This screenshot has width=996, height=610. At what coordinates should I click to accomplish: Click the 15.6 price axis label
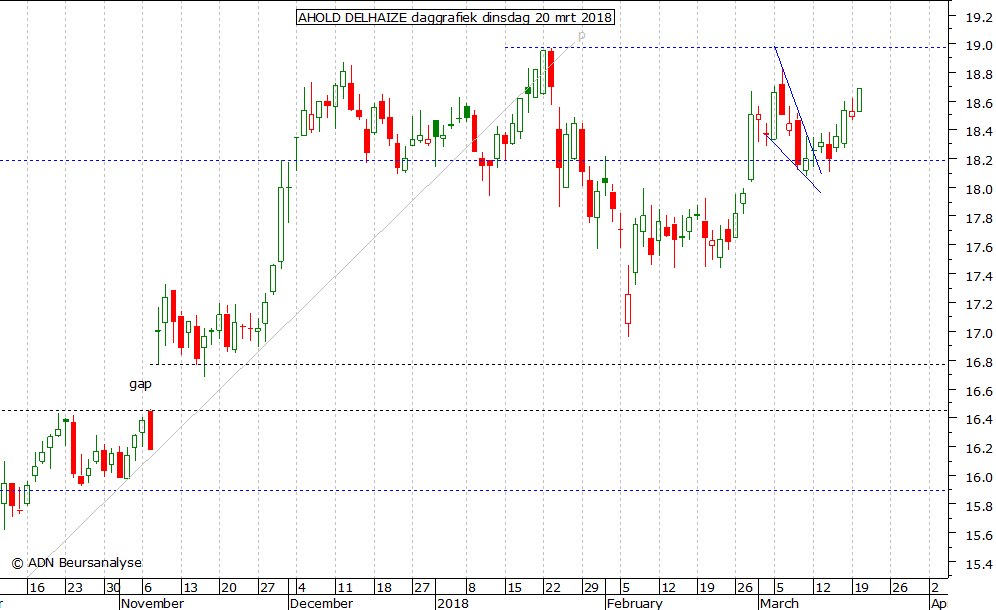coord(979,536)
